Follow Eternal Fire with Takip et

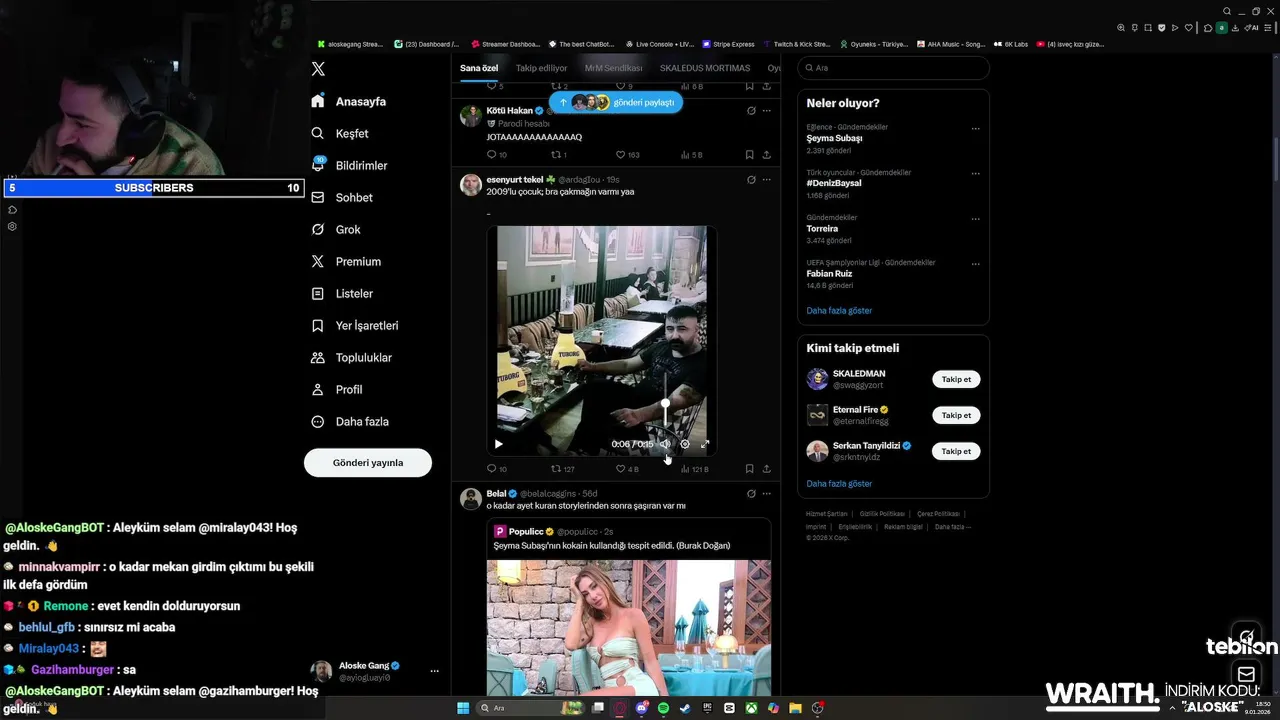pyautogui.click(x=956, y=415)
